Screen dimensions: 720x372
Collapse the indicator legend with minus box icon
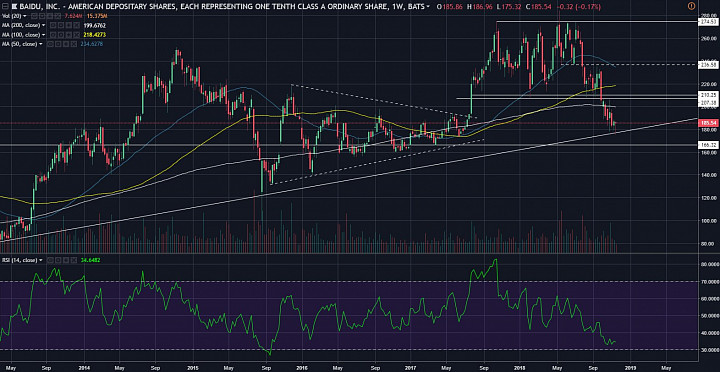(x=5, y=6)
